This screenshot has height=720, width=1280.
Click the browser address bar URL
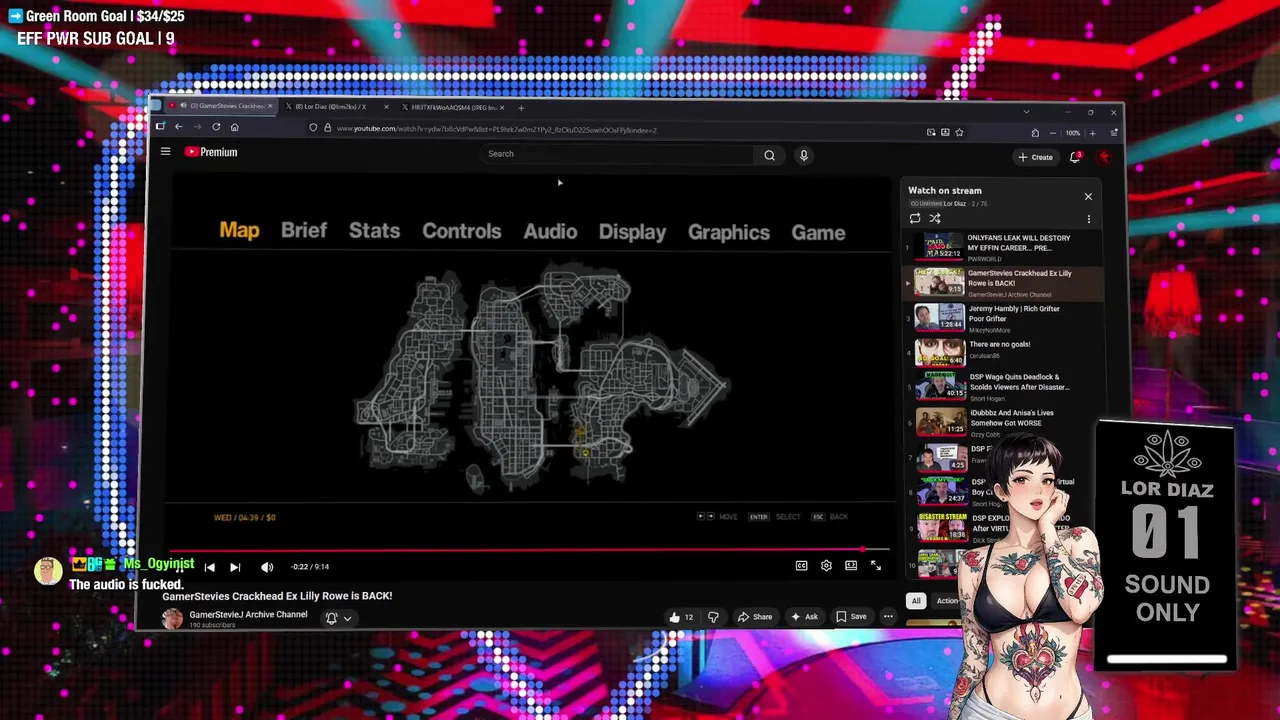tap(497, 130)
